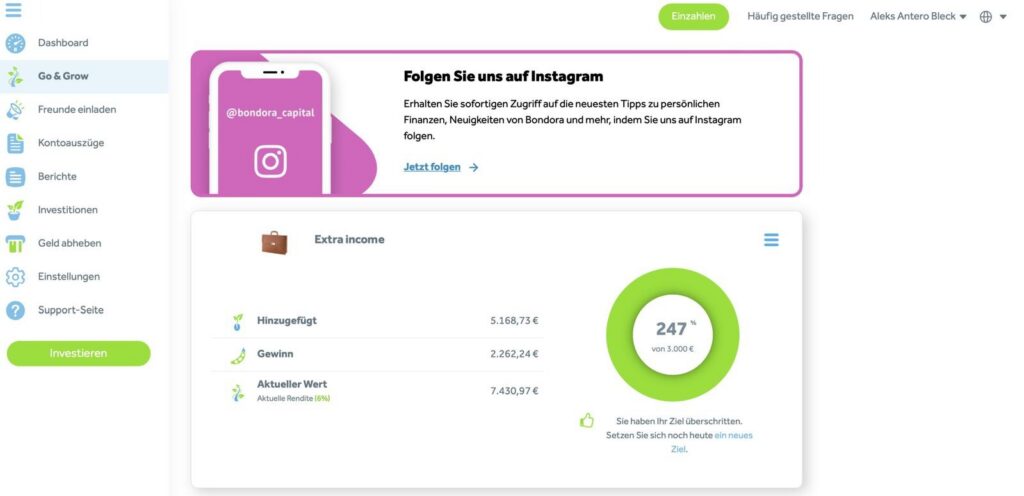1024x496 pixels.
Task: Click the Berichte report icon
Action: [x=16, y=177]
